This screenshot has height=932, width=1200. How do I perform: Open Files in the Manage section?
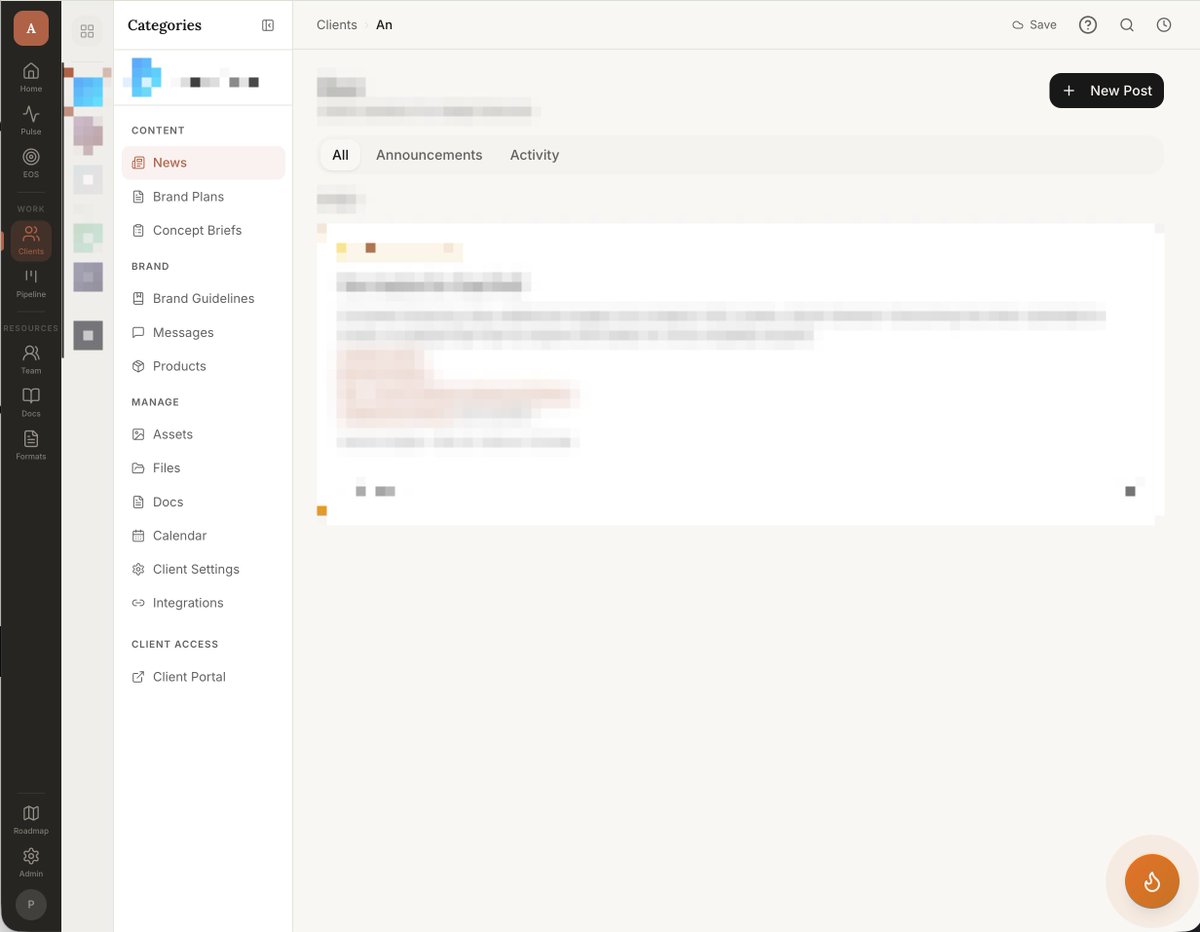(203, 468)
